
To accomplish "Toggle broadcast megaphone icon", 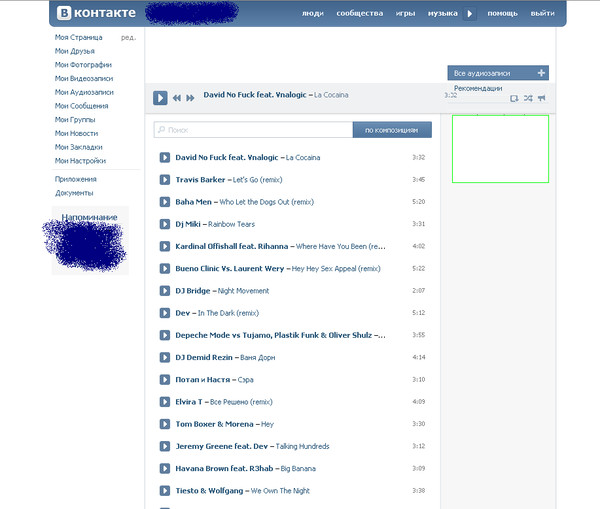I will point(541,98).
